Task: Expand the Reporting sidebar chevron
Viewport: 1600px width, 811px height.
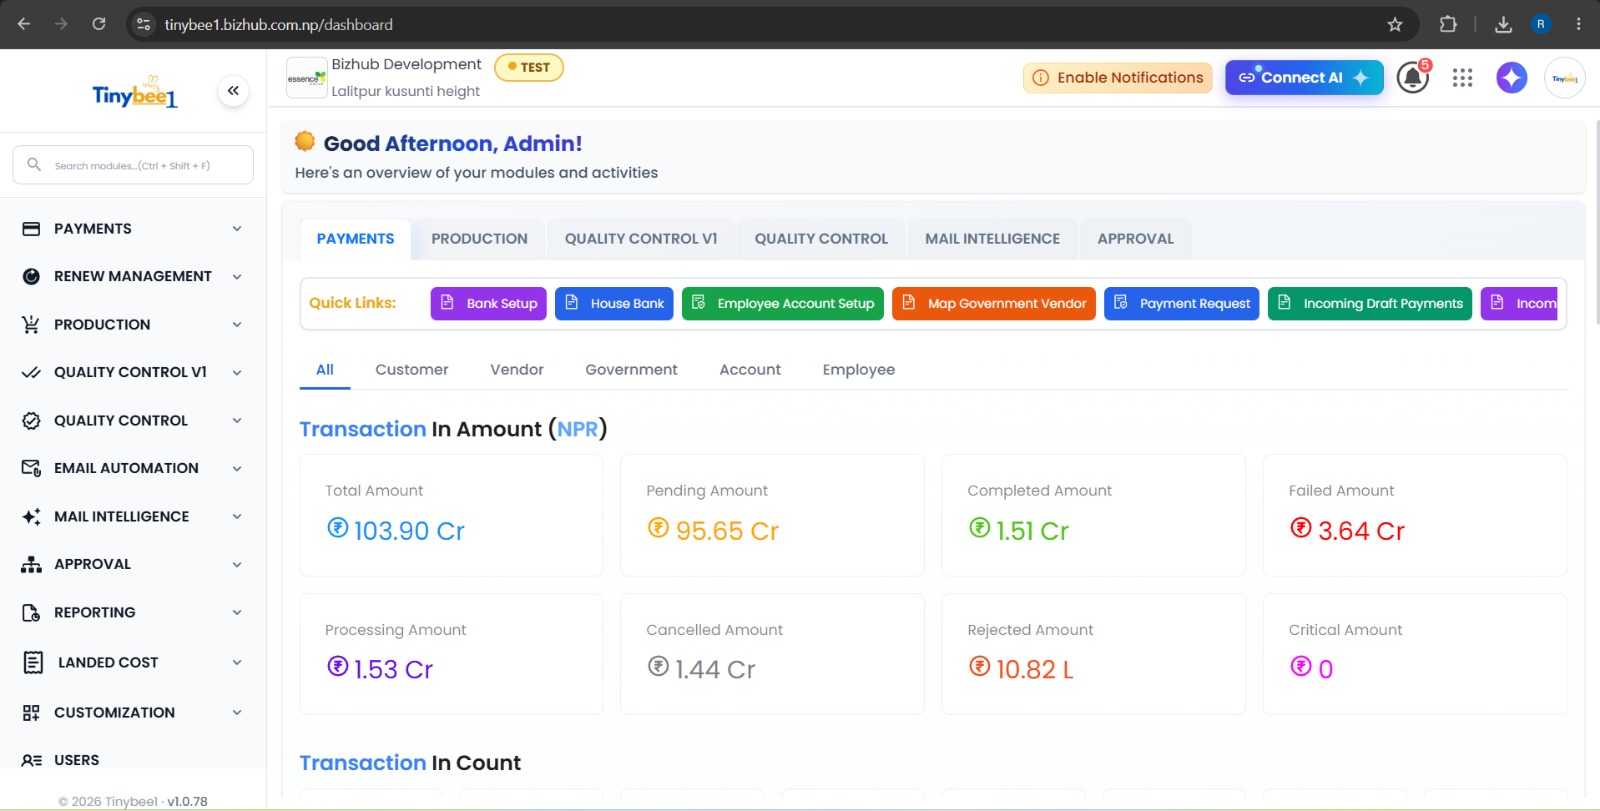Action: [237, 613]
